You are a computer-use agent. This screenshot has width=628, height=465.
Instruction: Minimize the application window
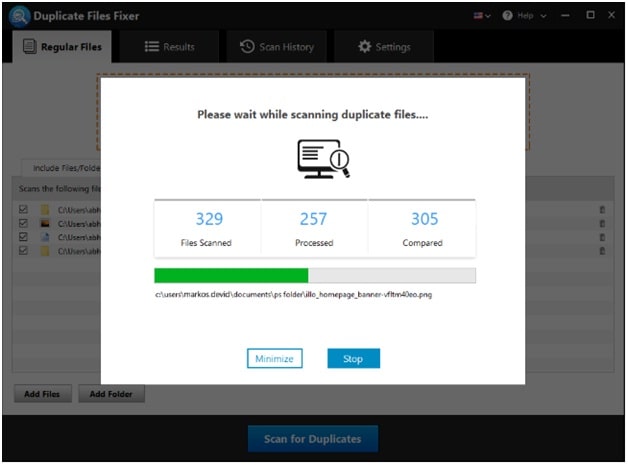click(x=565, y=16)
